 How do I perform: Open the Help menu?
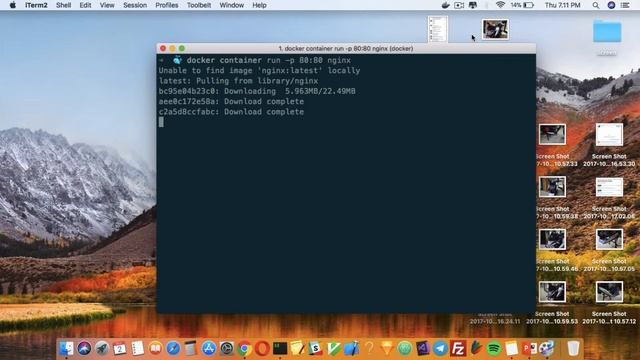point(259,5)
